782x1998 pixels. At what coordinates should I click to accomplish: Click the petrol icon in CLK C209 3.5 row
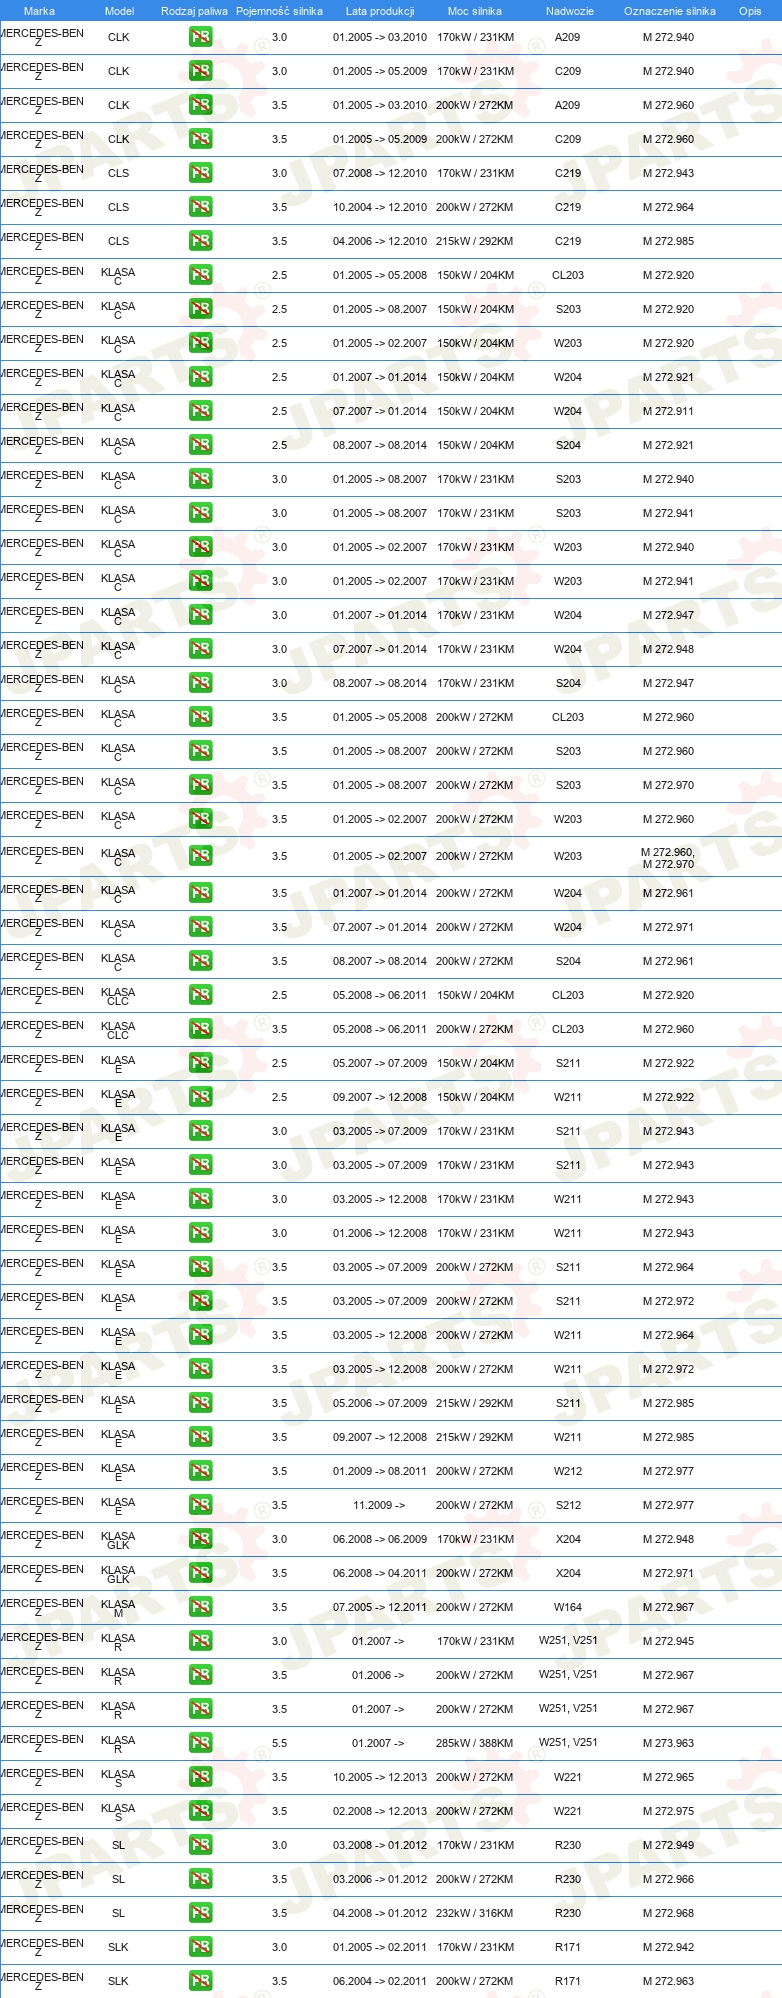200,139
